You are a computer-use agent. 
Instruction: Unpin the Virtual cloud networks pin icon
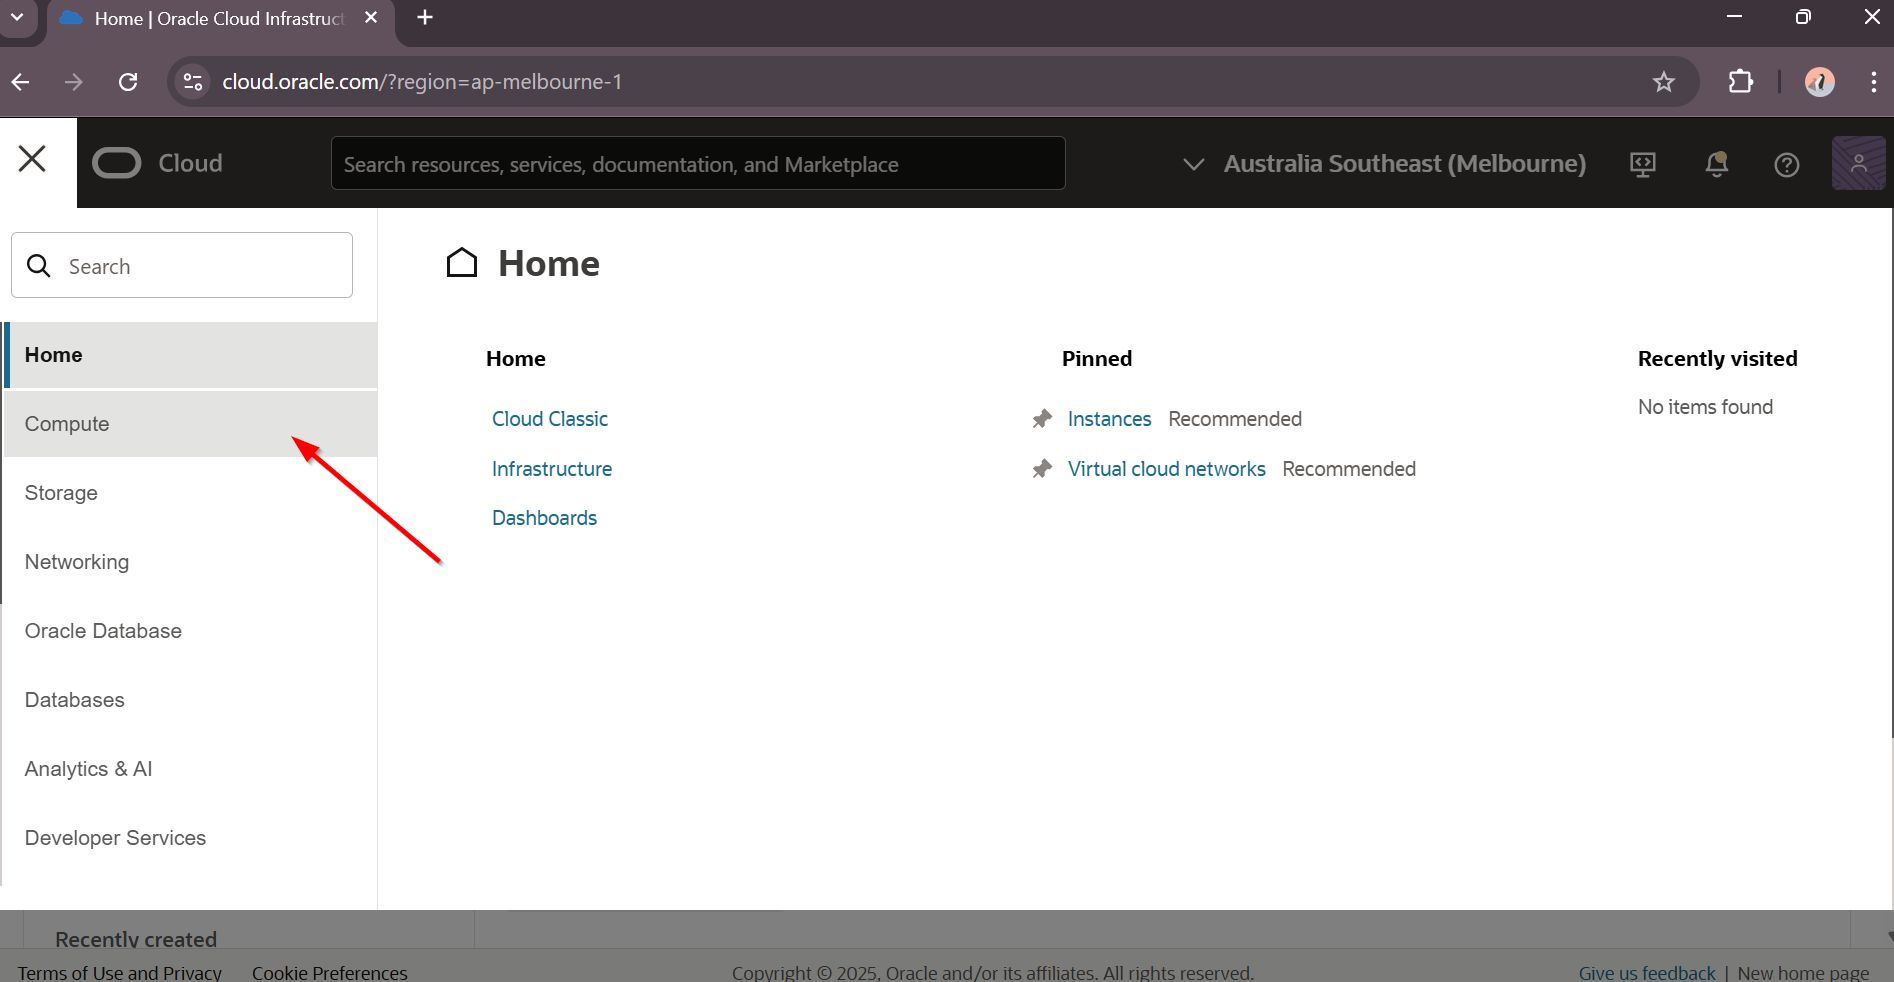point(1042,469)
